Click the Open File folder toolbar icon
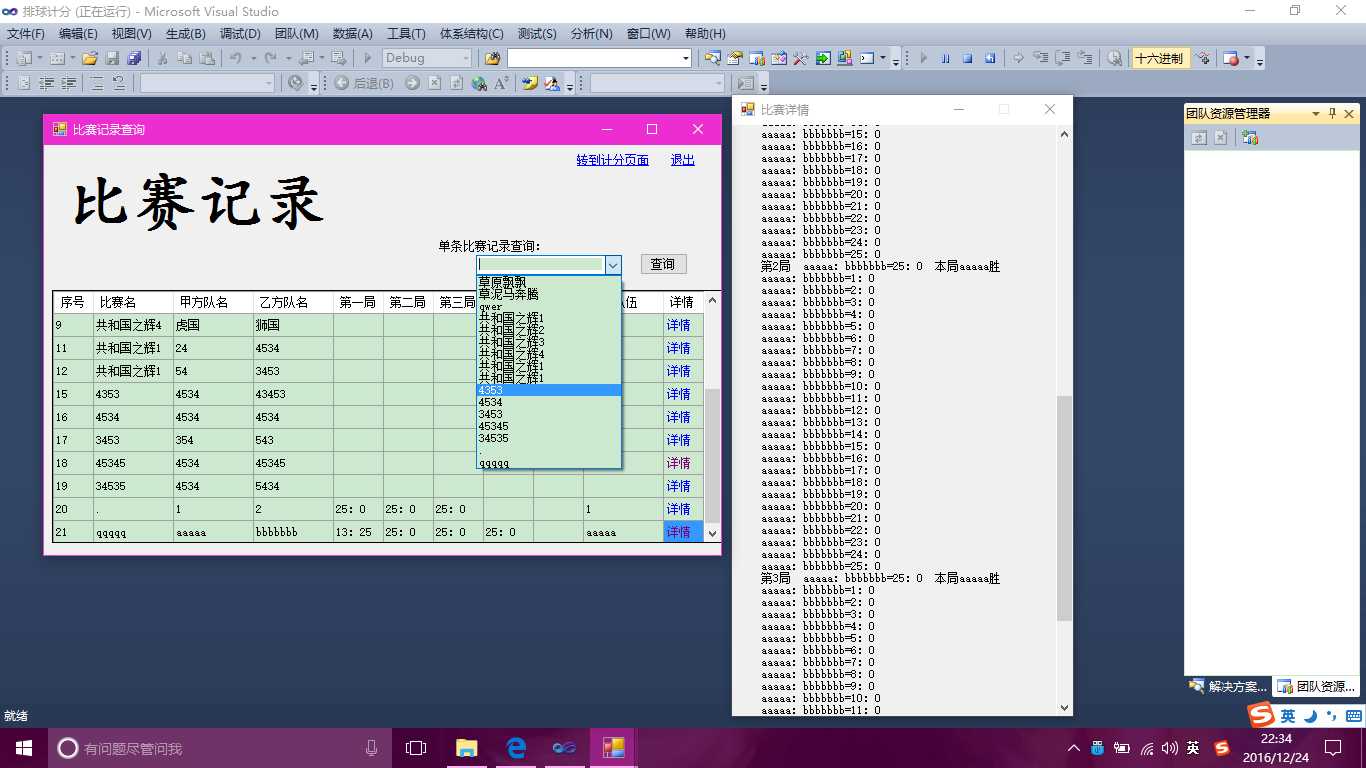 (90, 58)
